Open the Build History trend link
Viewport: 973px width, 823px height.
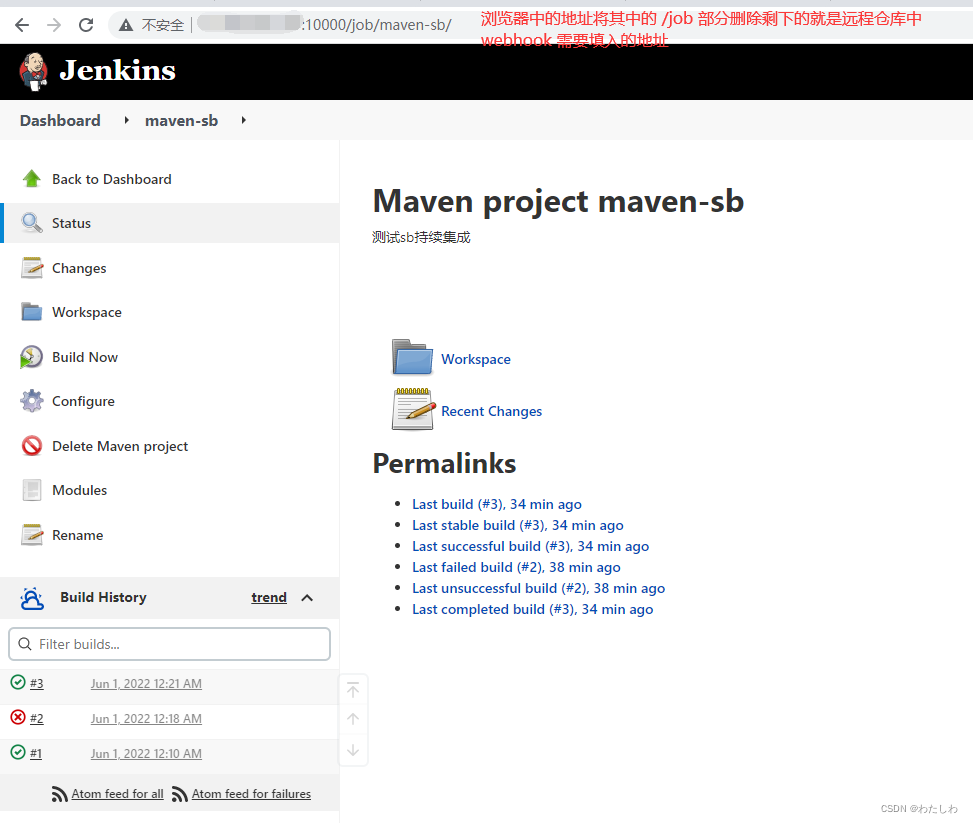tap(269, 597)
